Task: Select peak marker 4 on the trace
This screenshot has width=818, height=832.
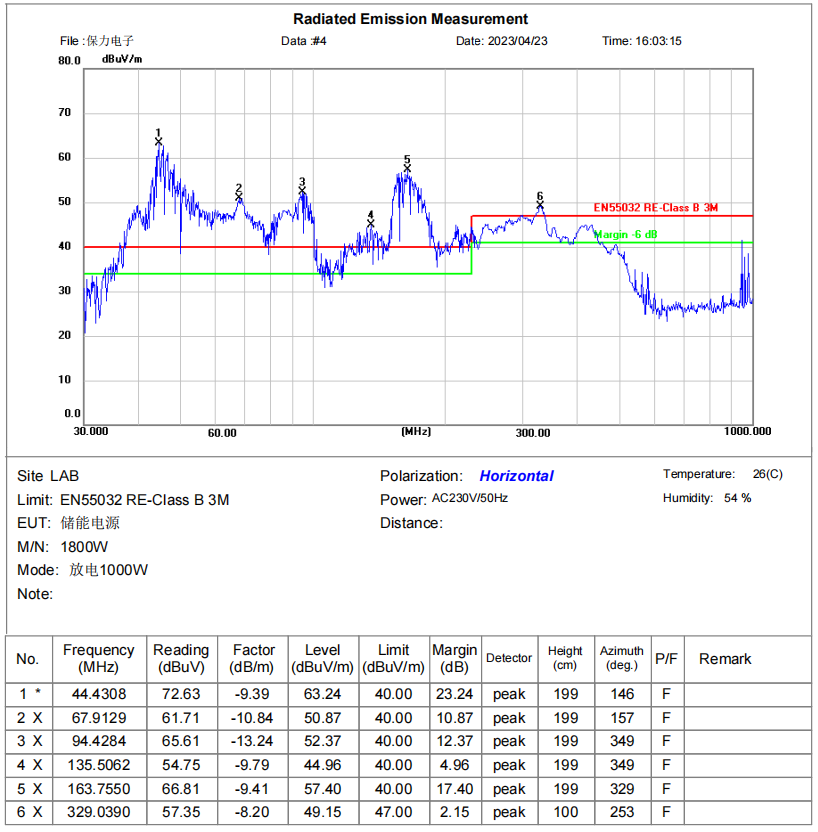Action: [x=371, y=223]
